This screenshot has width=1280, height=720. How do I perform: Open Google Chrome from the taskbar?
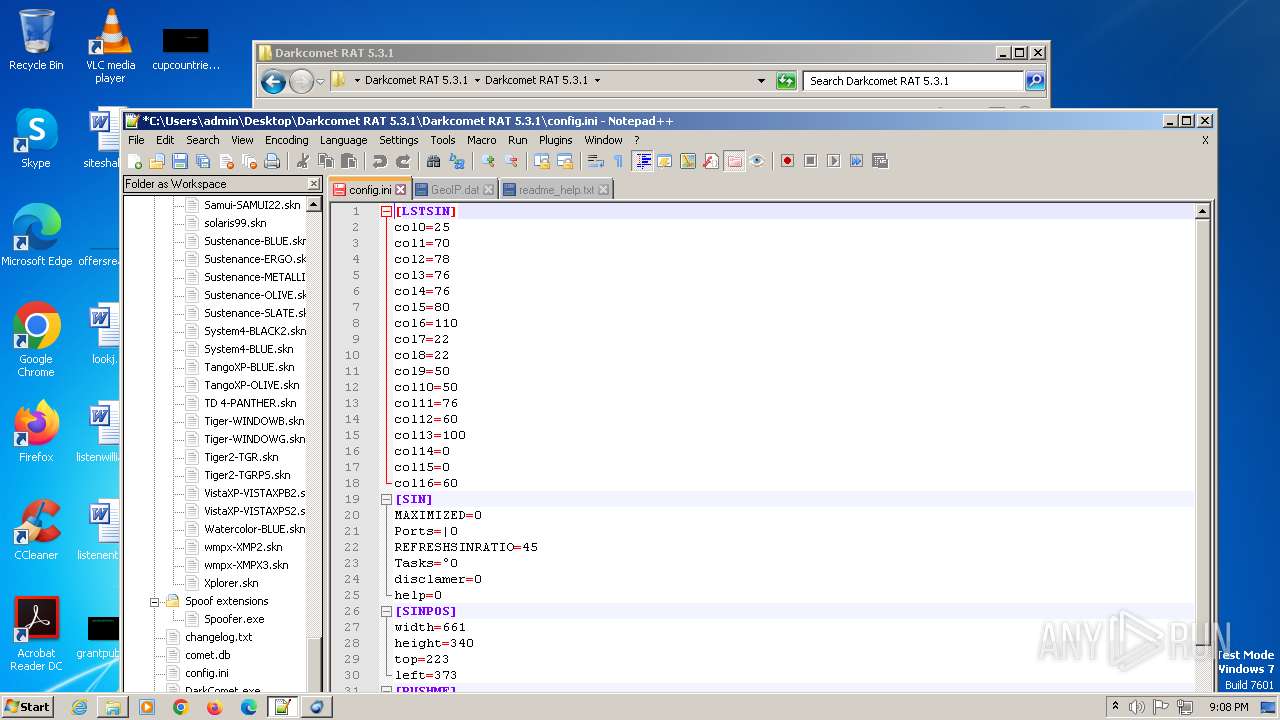[x=180, y=707]
